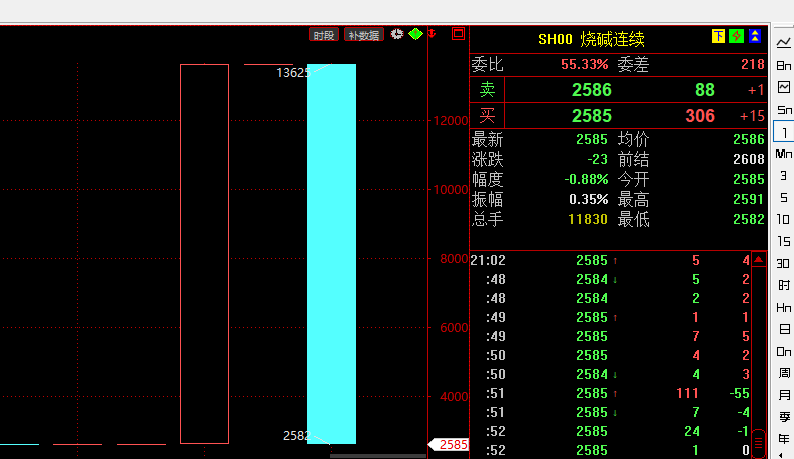
Task: Select the line chart icon in period sidebar
Action: point(784,43)
